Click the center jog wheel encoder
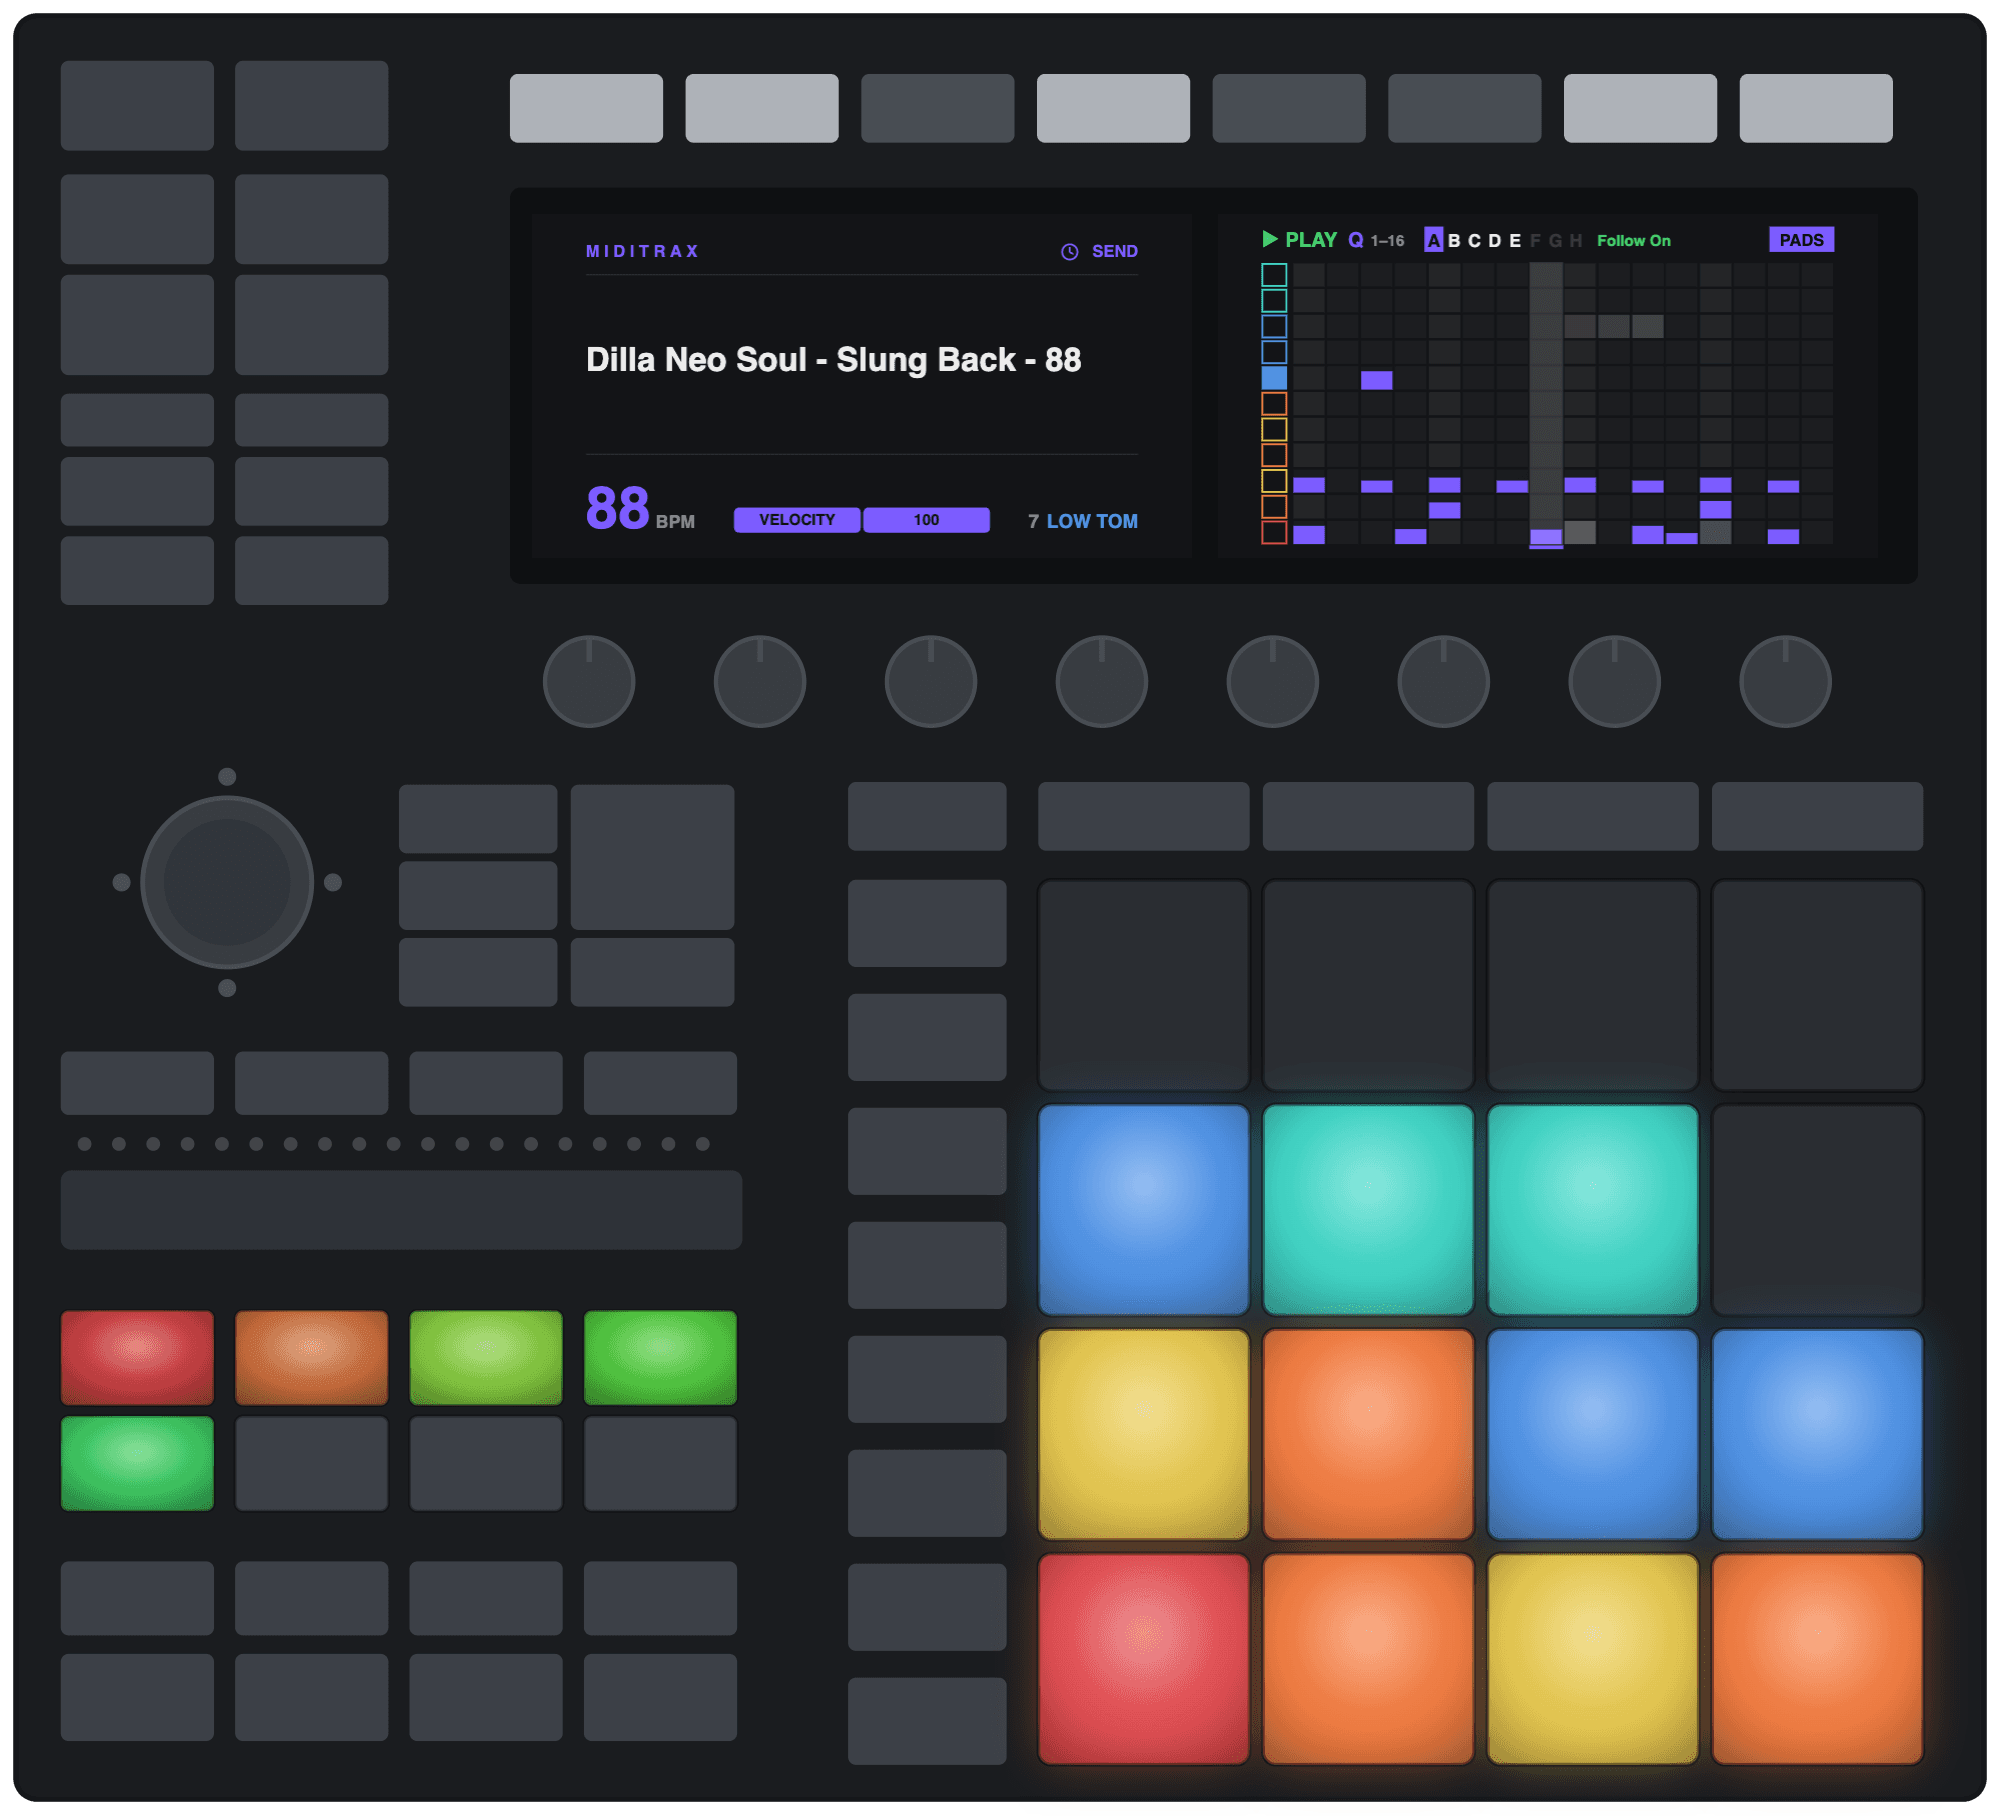This screenshot has height=1816, width=2000. coord(227,882)
